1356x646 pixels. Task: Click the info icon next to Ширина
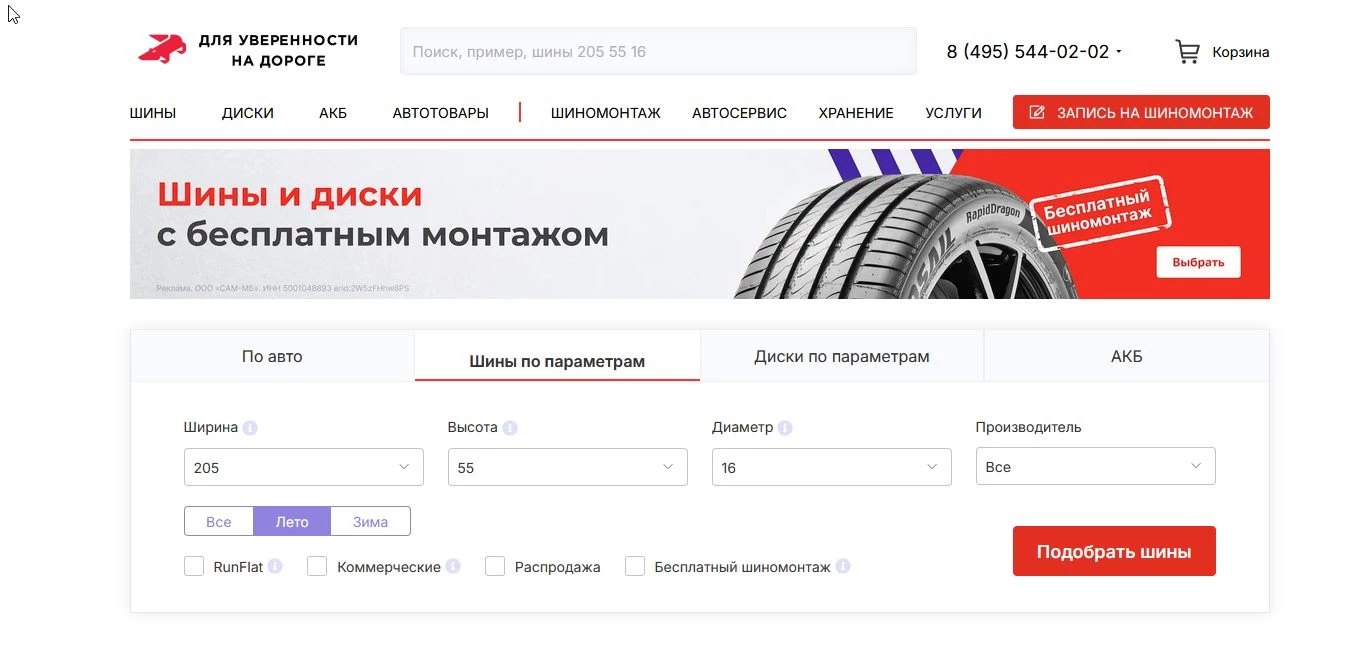pyautogui.click(x=248, y=427)
